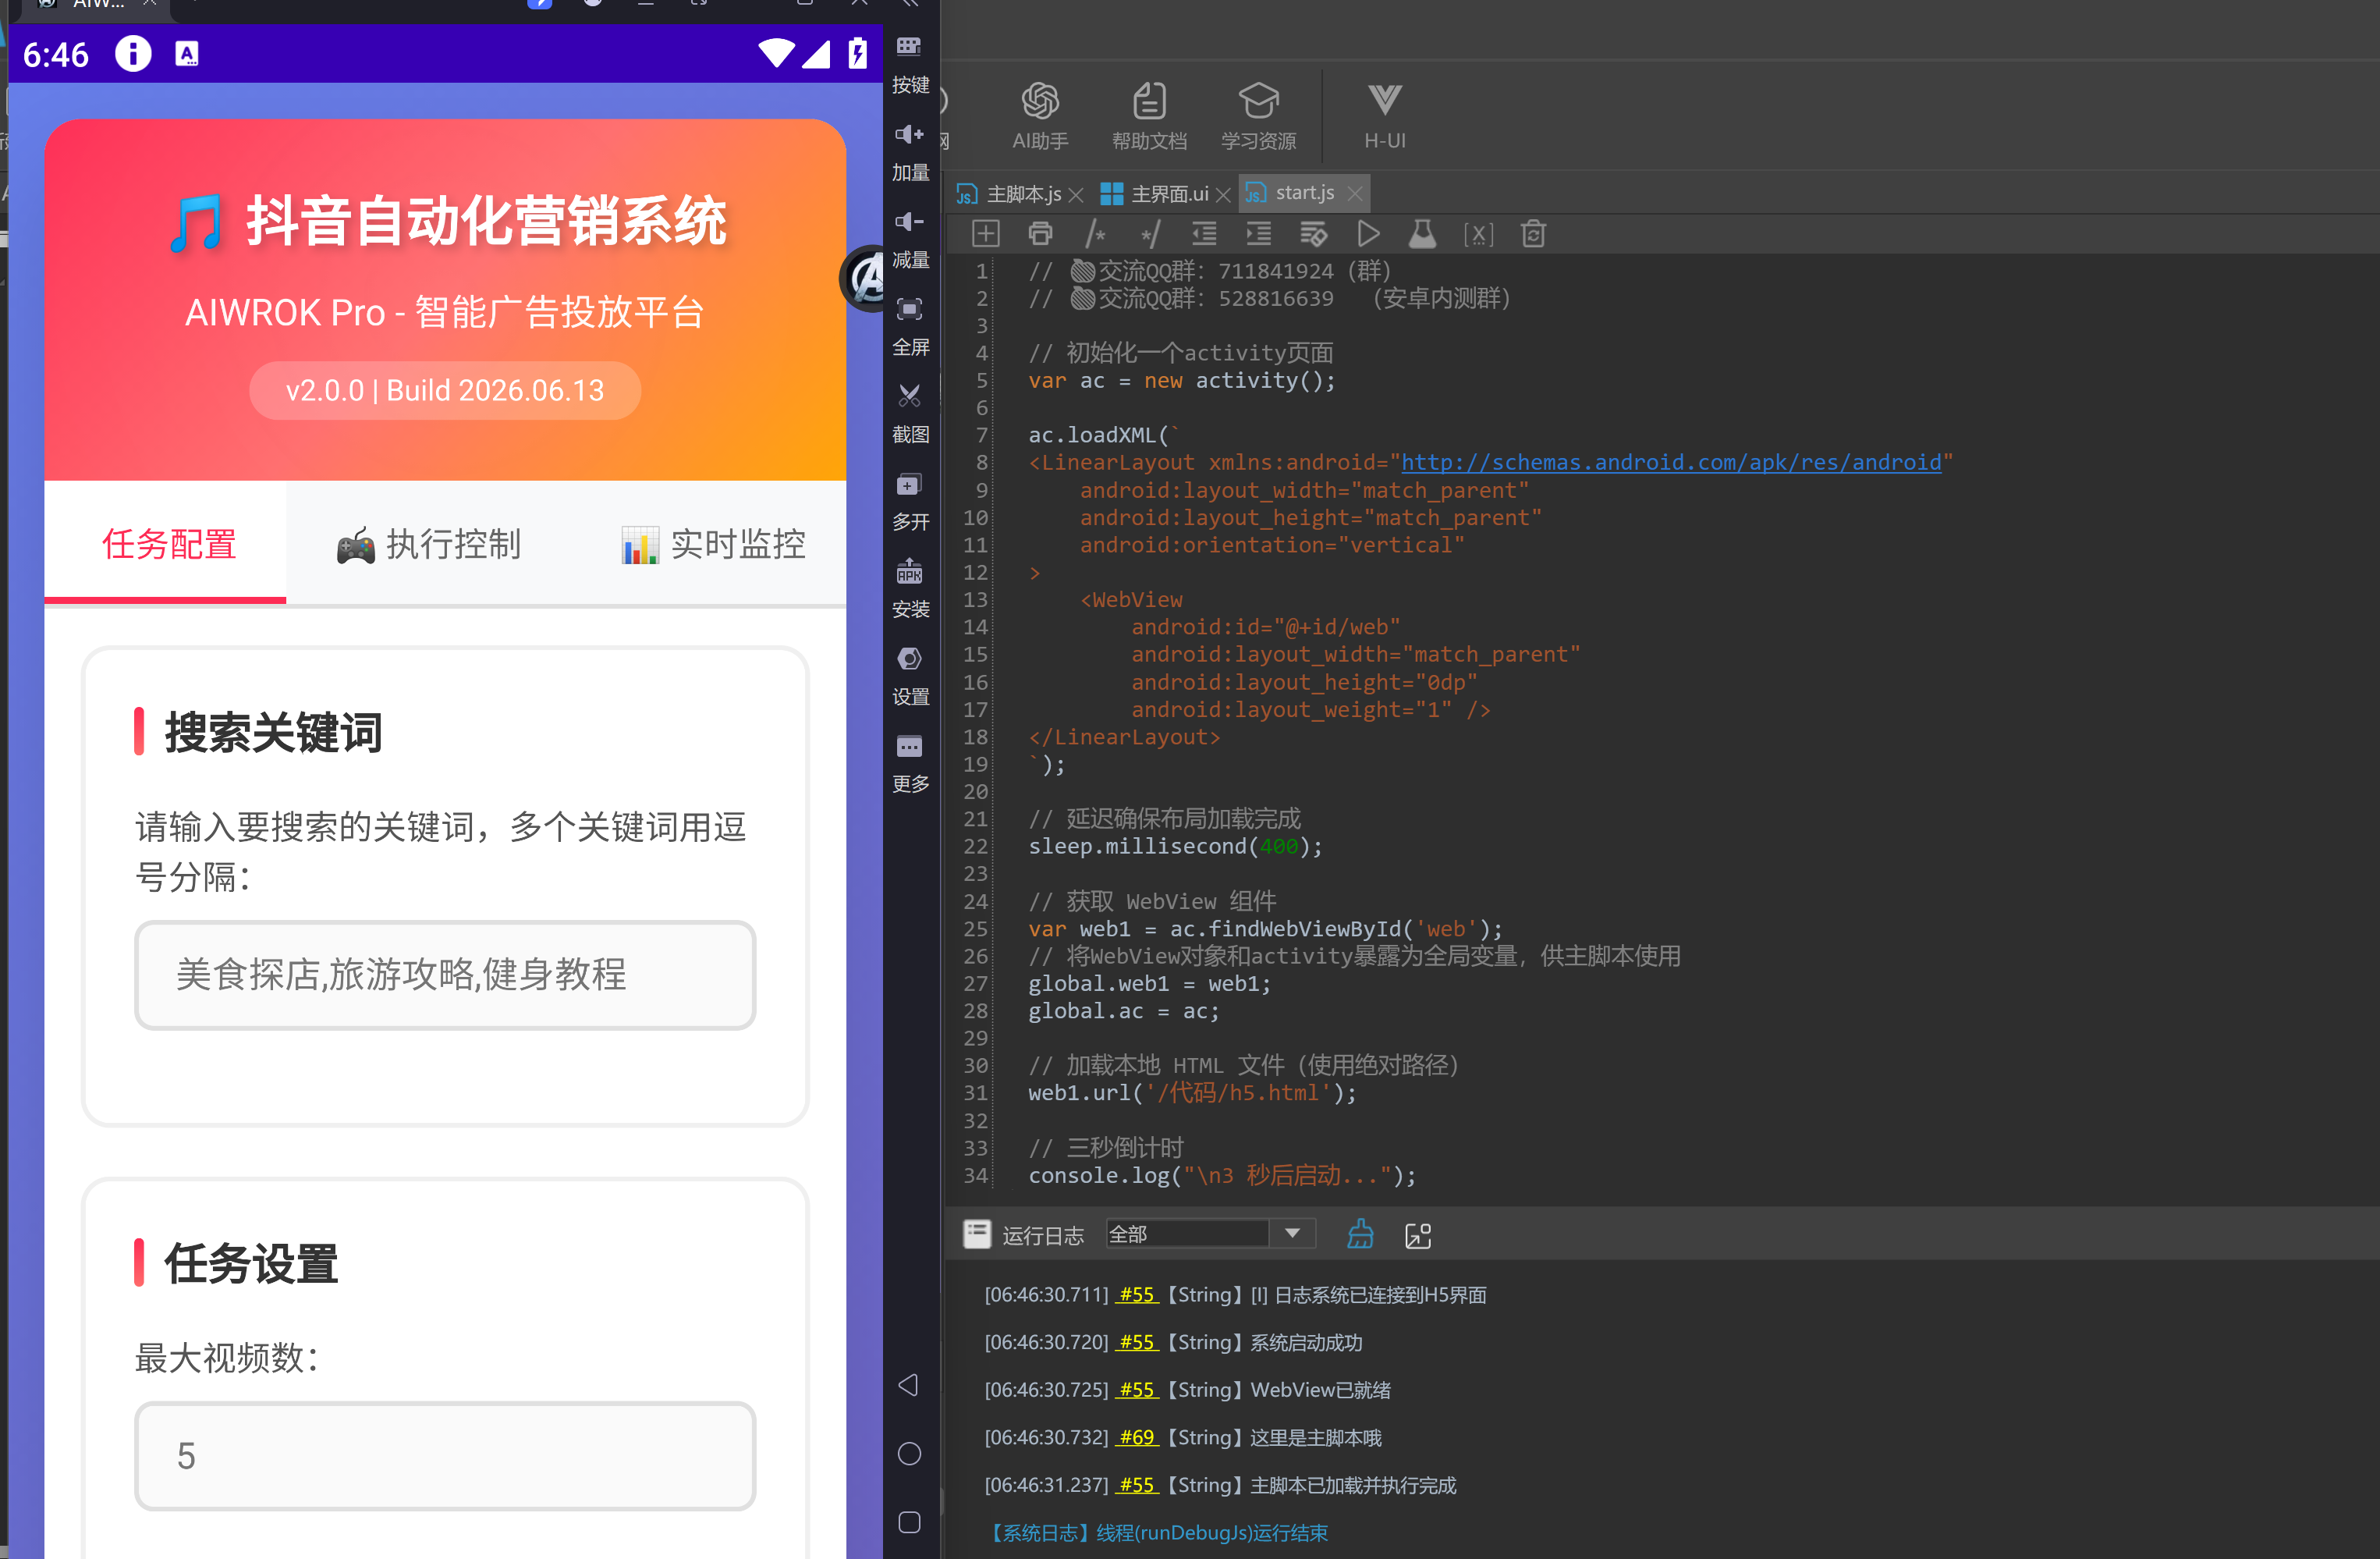Screen dimensions: 2380x1559
Task: Open the 帮助文档 help documents icon
Action: click(x=1149, y=115)
